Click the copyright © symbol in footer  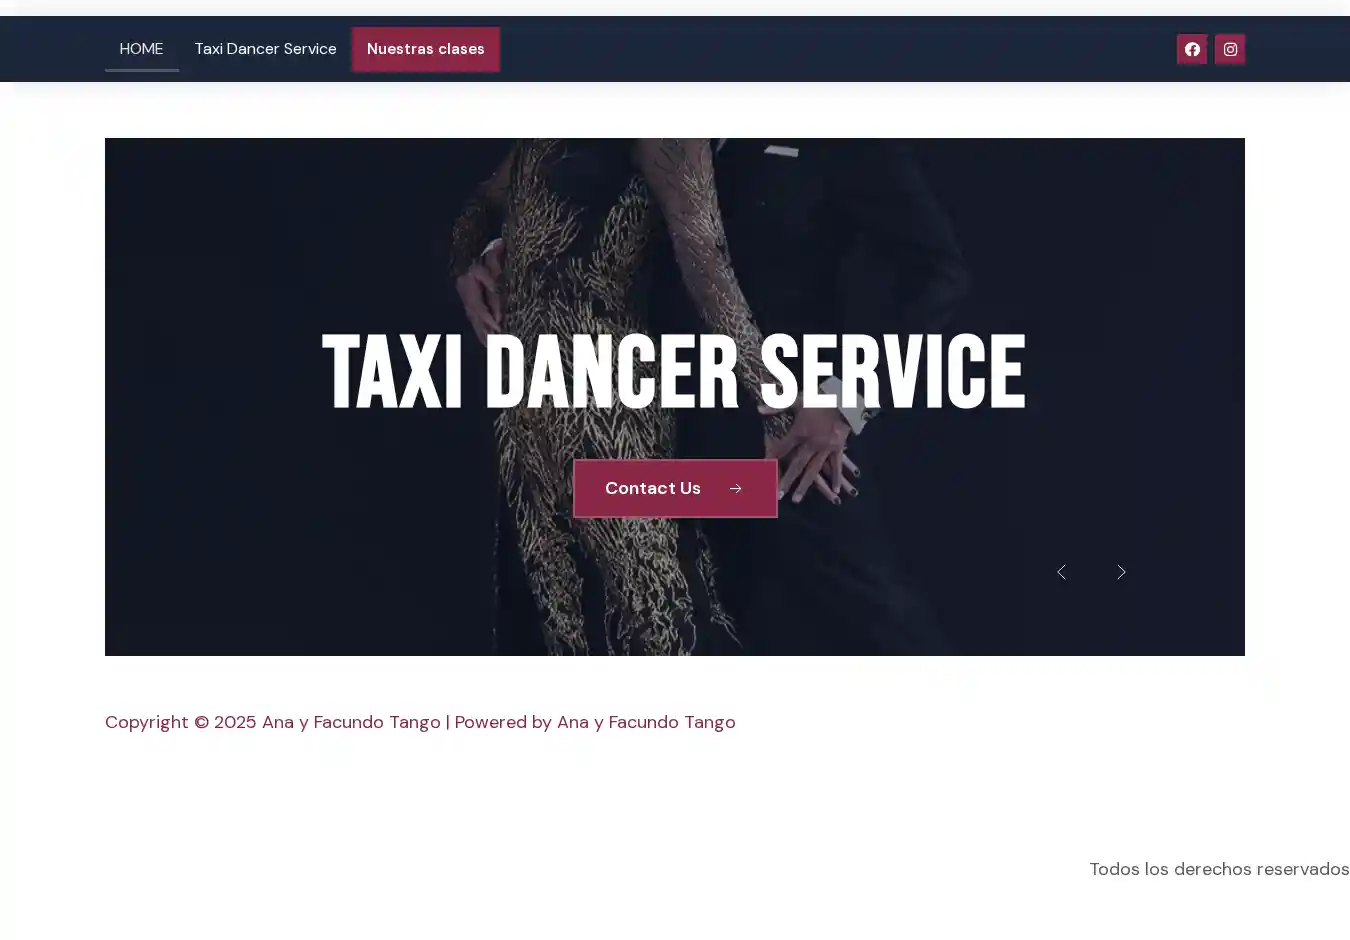coord(201,722)
